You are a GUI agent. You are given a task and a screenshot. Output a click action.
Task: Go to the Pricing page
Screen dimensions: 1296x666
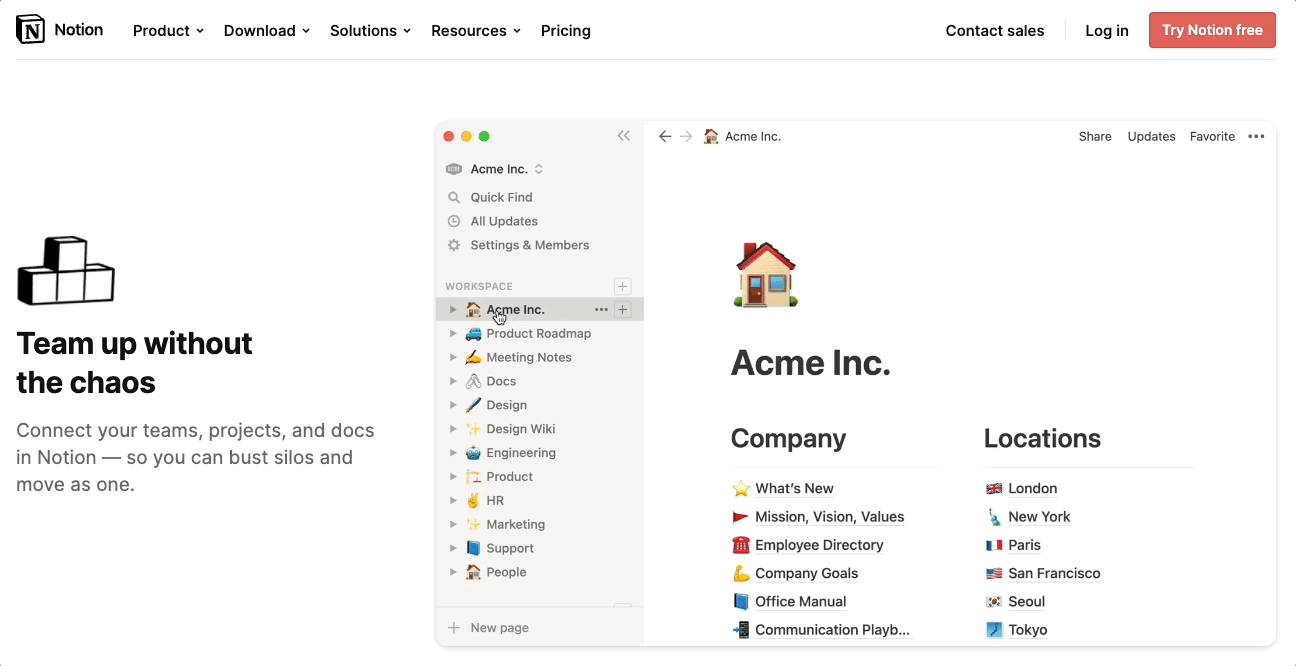tap(566, 31)
